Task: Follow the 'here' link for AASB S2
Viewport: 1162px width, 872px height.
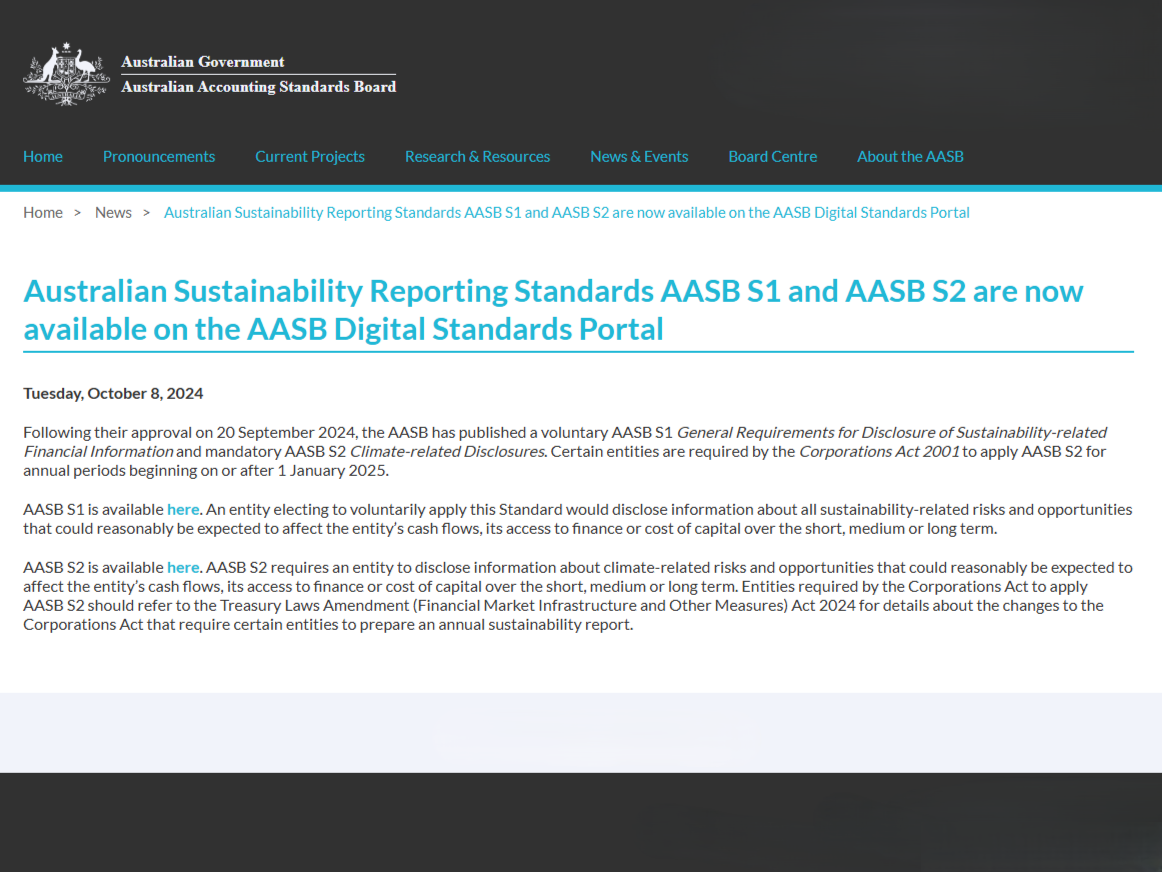Action: click(183, 568)
